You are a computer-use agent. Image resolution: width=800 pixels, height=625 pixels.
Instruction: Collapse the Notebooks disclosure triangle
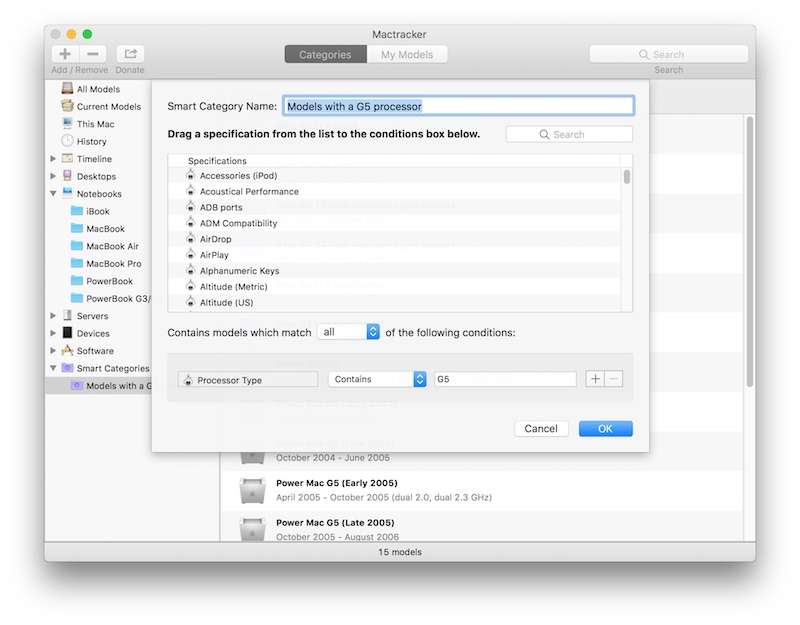pyautogui.click(x=53, y=194)
